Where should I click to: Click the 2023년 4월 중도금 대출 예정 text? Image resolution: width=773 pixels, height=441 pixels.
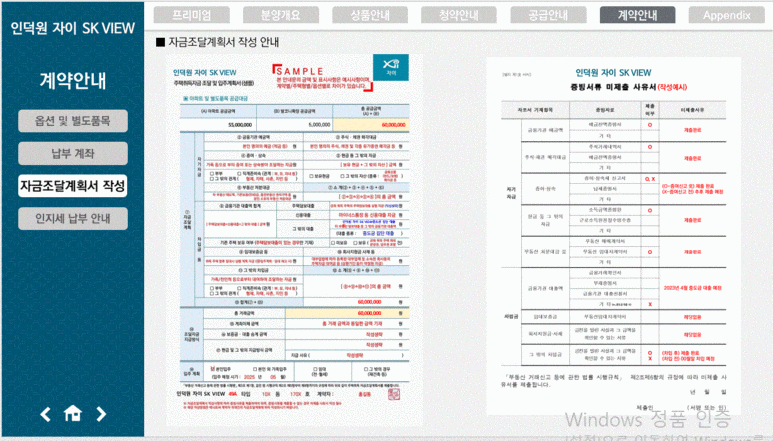click(692, 288)
